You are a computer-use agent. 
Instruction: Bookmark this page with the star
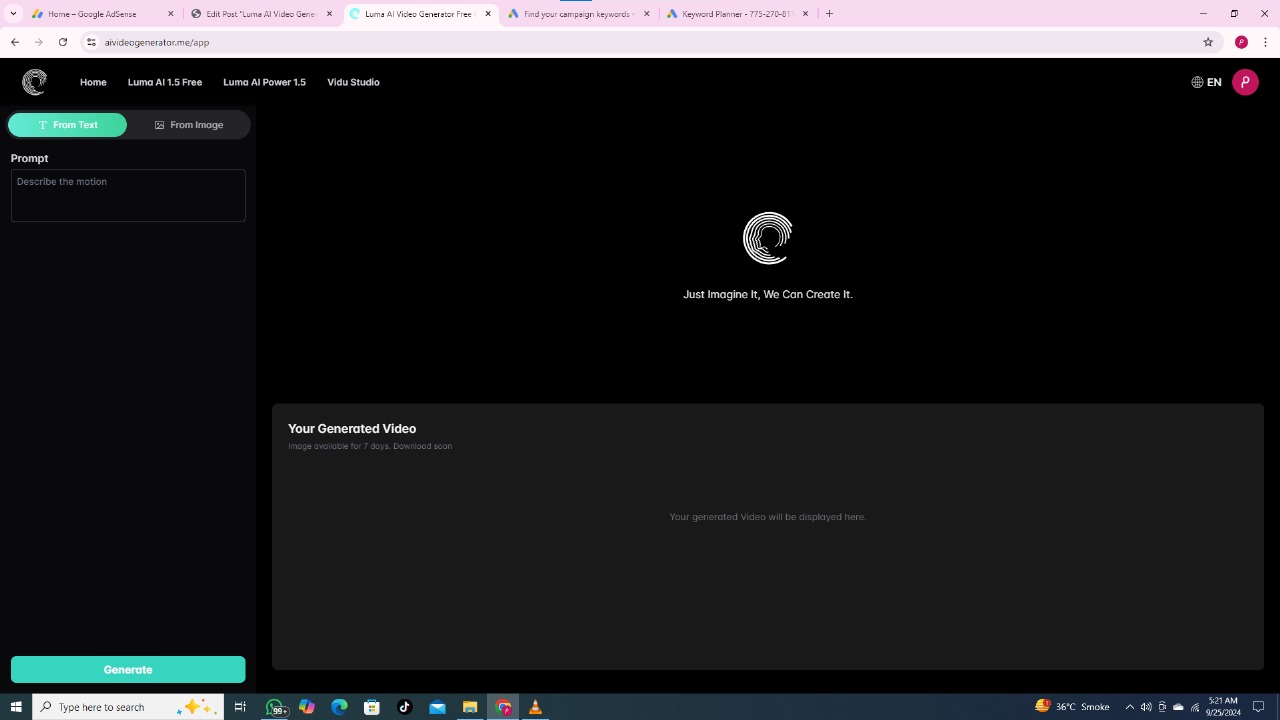point(1208,42)
